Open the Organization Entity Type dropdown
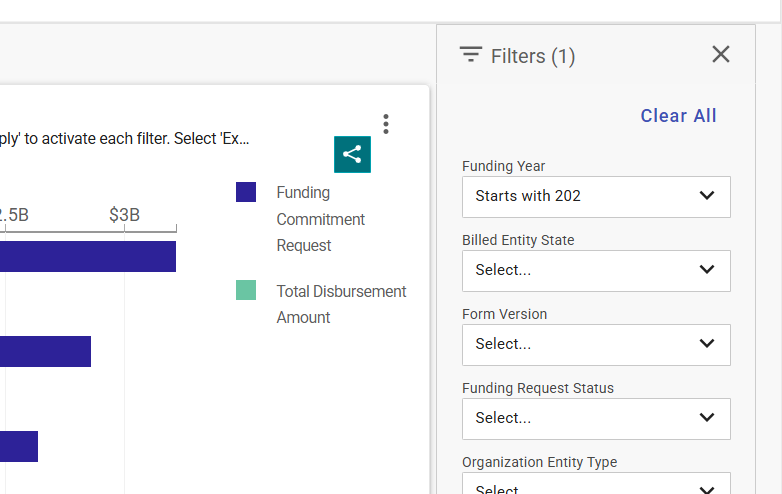 (596, 484)
